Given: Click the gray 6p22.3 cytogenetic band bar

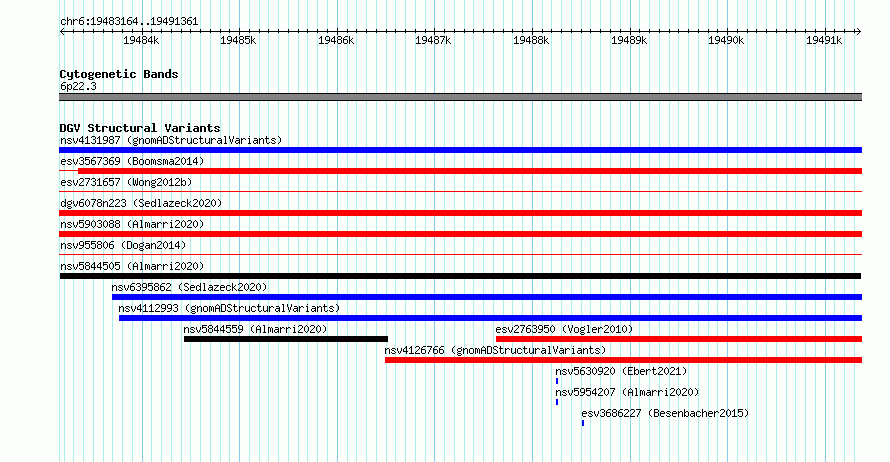Looking at the screenshot, I should tap(460, 97).
